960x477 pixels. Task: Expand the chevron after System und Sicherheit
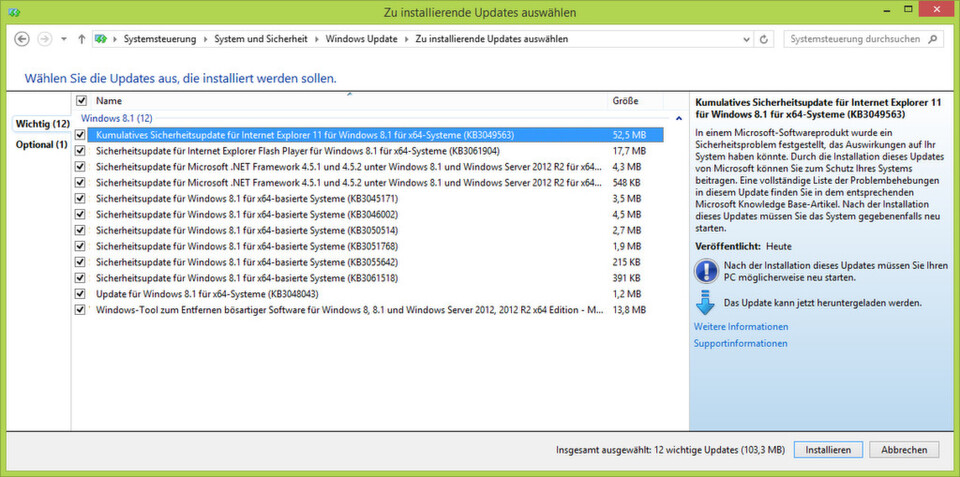coord(317,39)
